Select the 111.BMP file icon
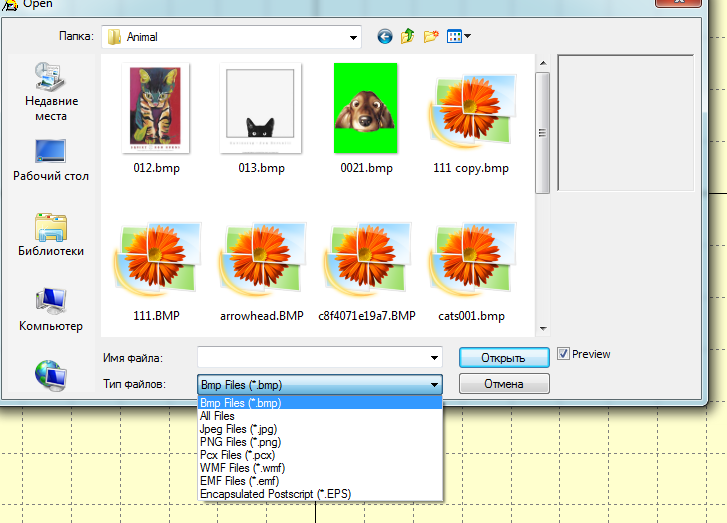Viewport: 727px width, 523px height. (x=158, y=260)
